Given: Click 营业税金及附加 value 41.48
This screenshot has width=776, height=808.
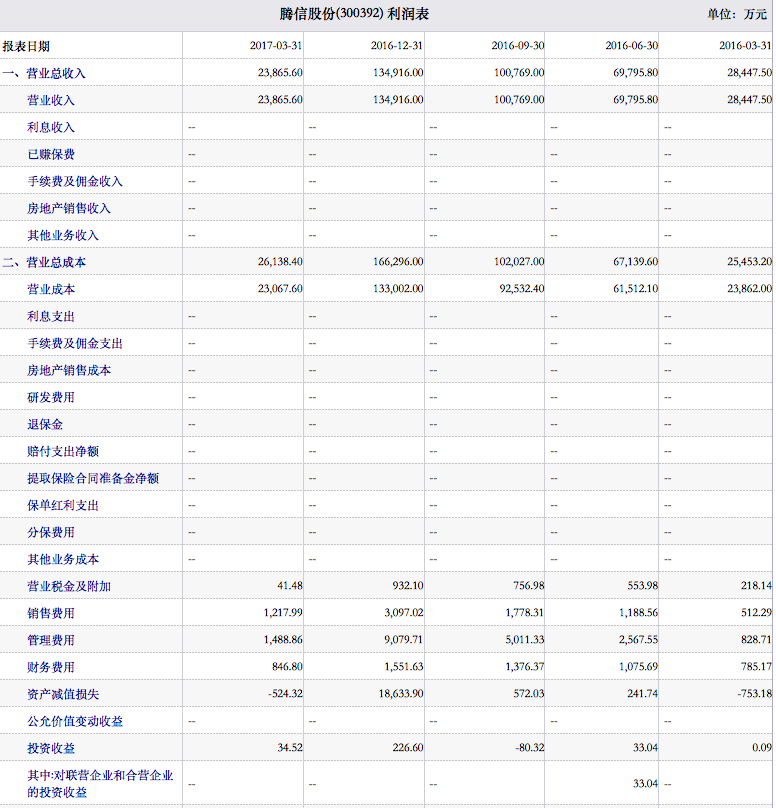Looking at the screenshot, I should pos(290,586).
